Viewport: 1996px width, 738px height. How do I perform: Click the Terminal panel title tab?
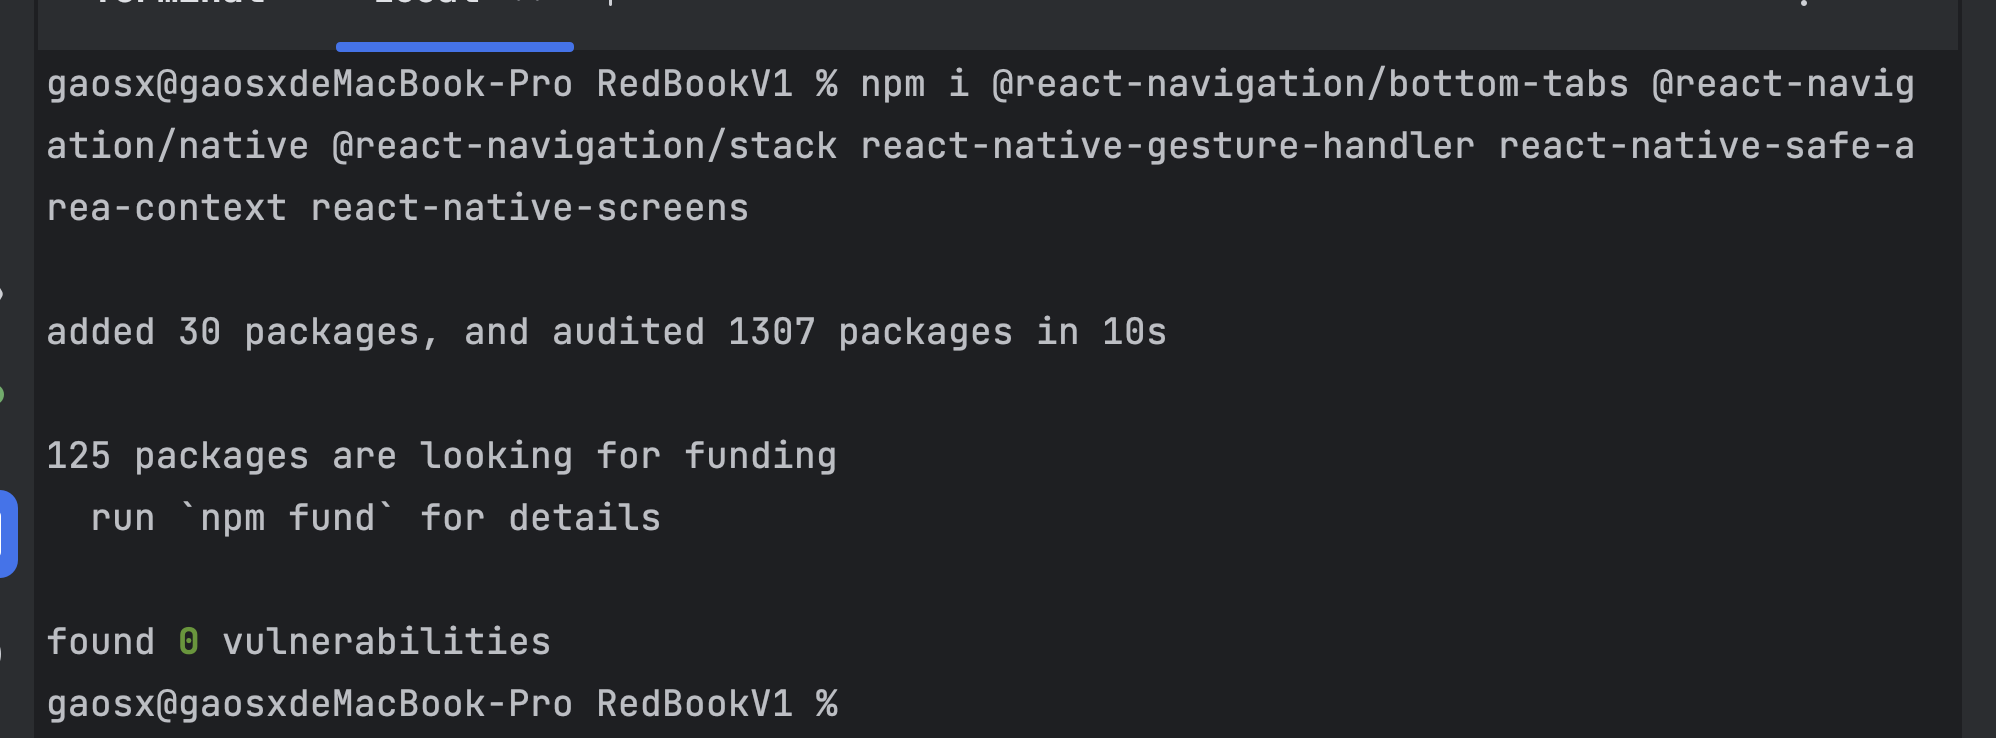tap(180, 6)
